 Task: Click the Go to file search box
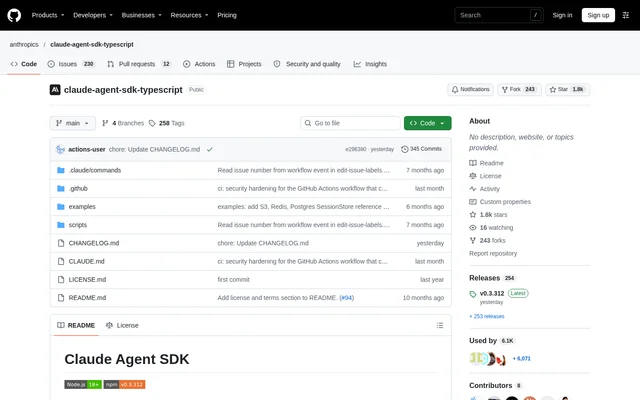(350, 123)
